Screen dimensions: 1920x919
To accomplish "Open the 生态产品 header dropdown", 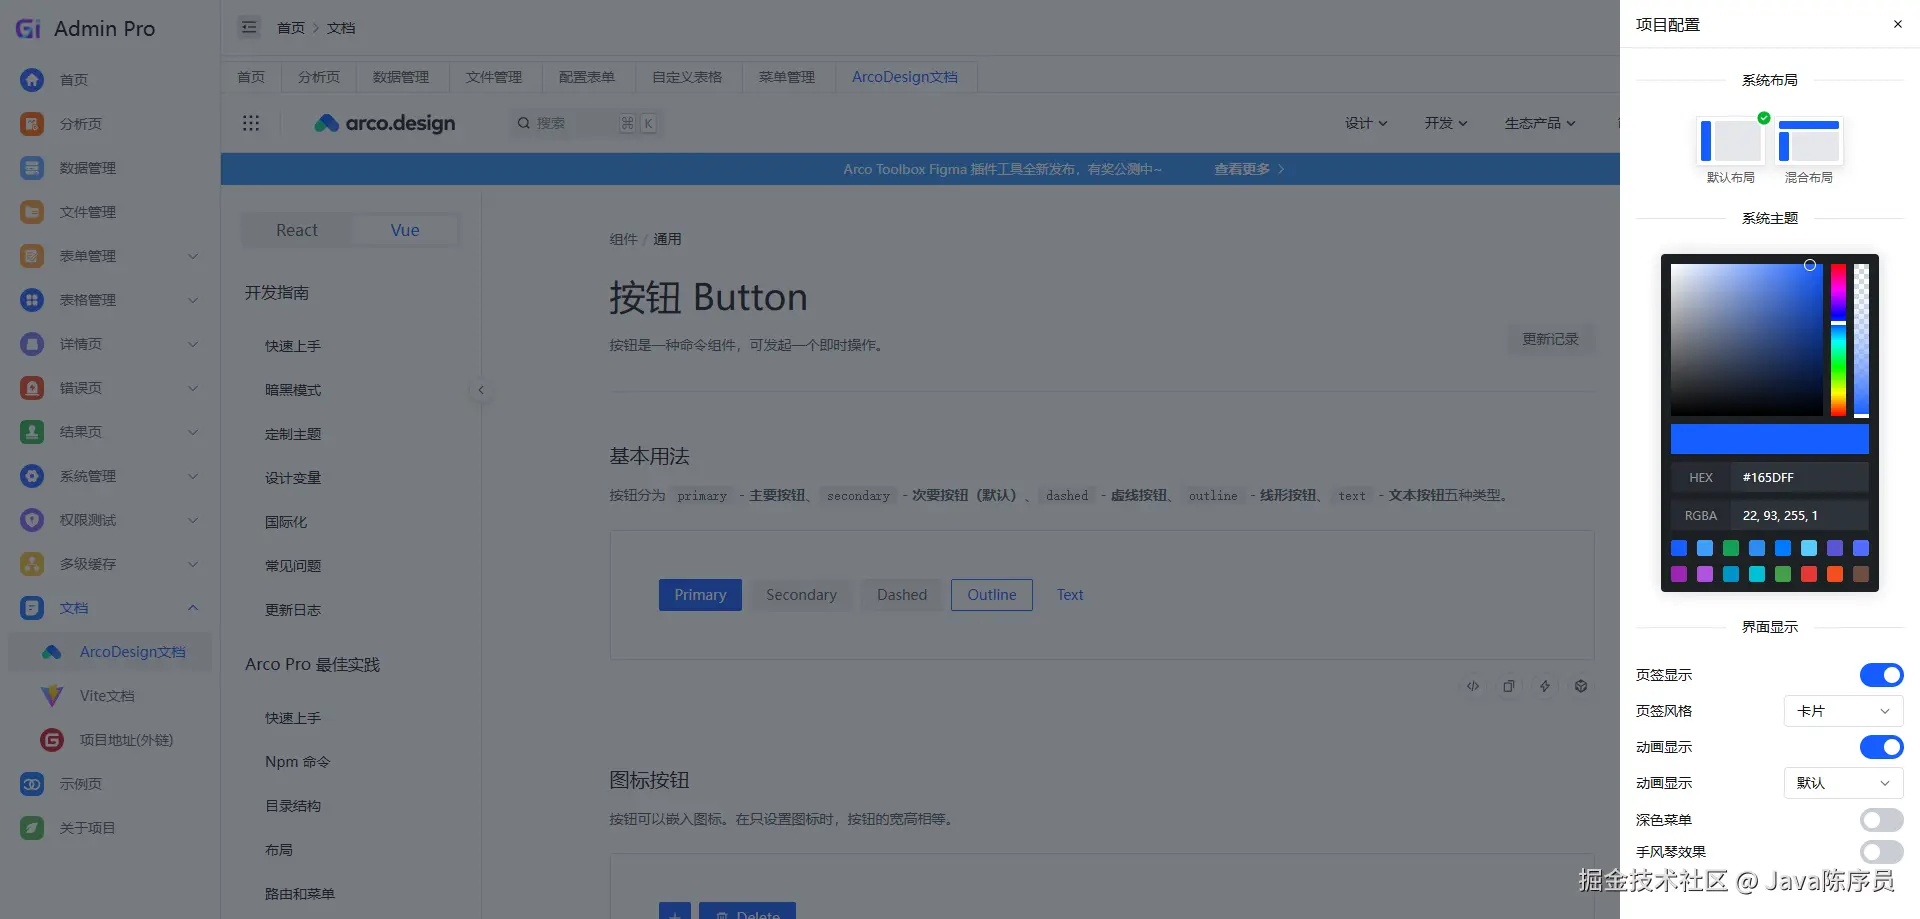I will click(1540, 123).
